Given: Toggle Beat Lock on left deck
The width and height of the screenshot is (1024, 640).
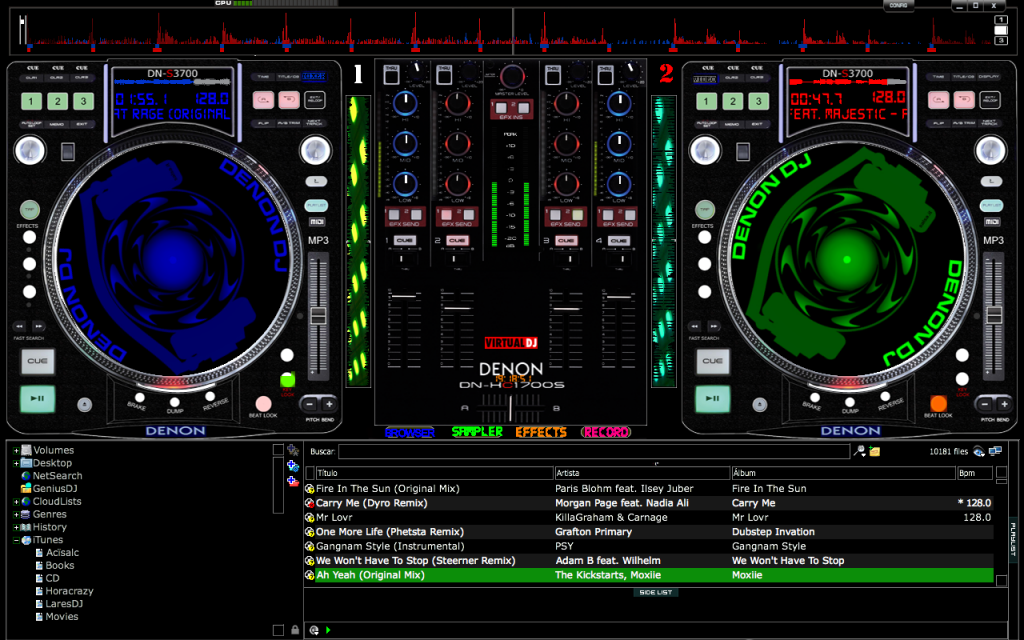Looking at the screenshot, I should [263, 403].
